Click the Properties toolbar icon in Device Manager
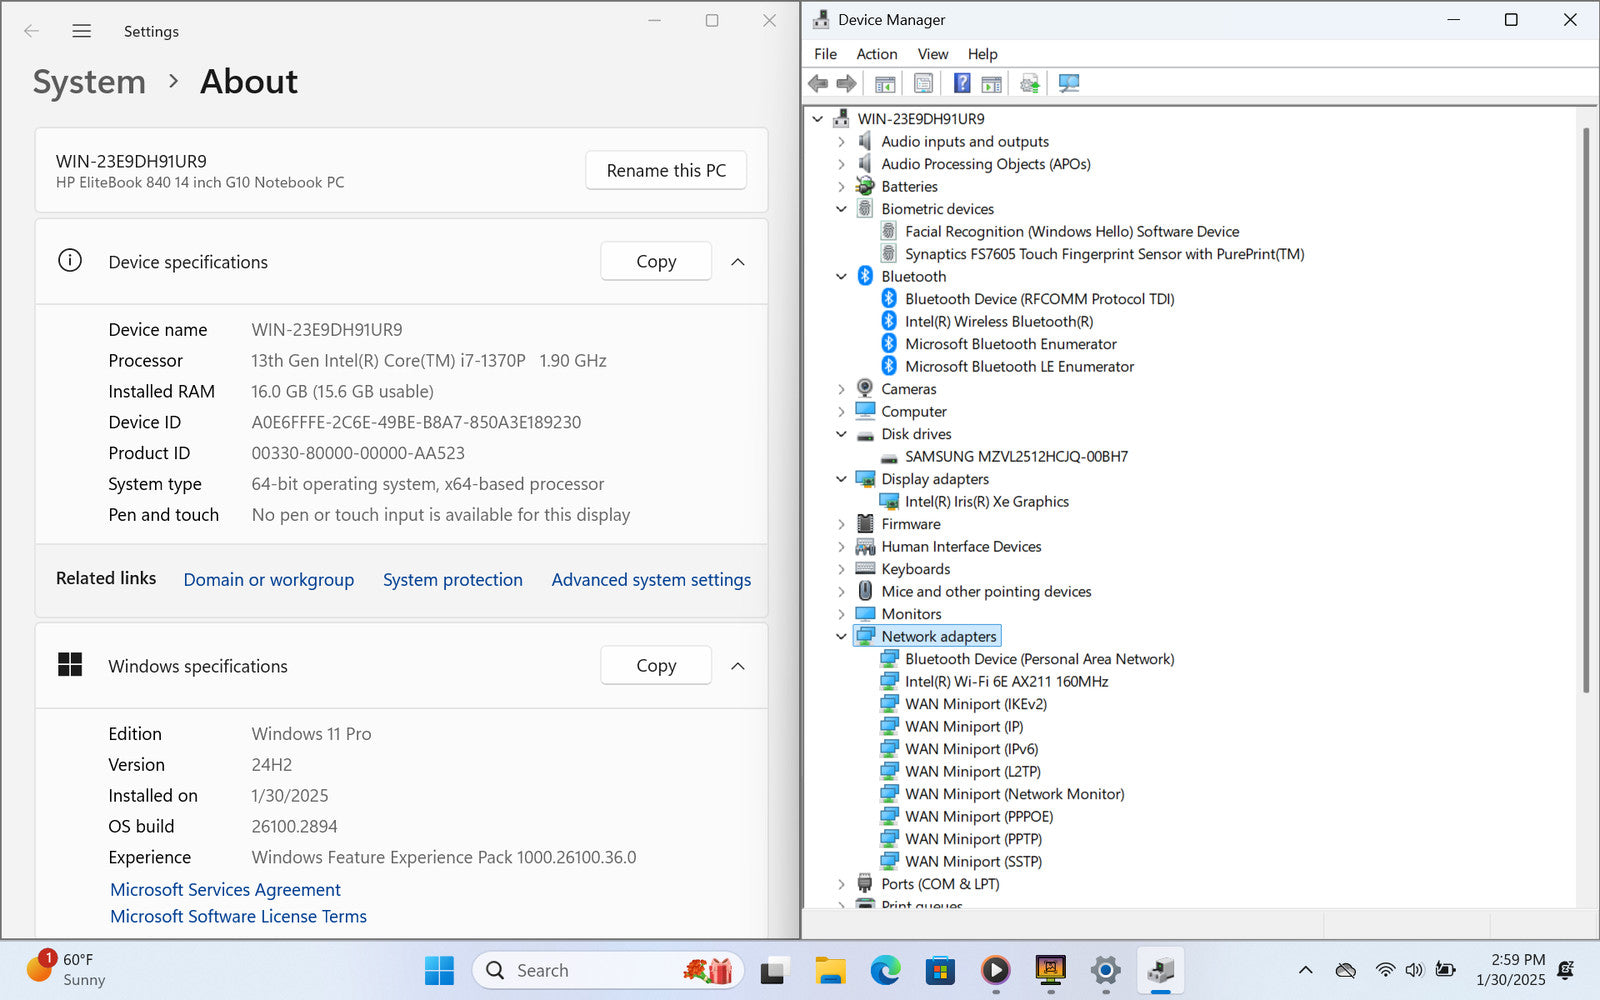Image resolution: width=1600 pixels, height=1000 pixels. pos(923,84)
